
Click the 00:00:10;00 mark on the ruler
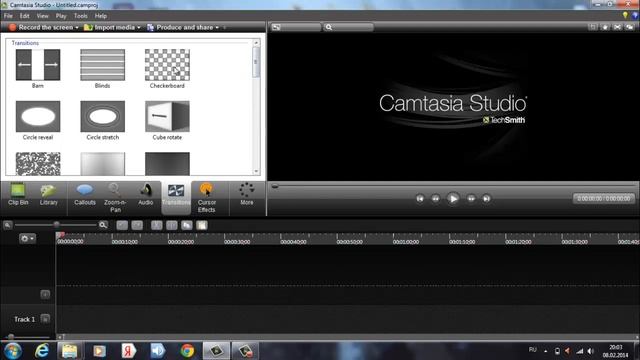point(124,242)
